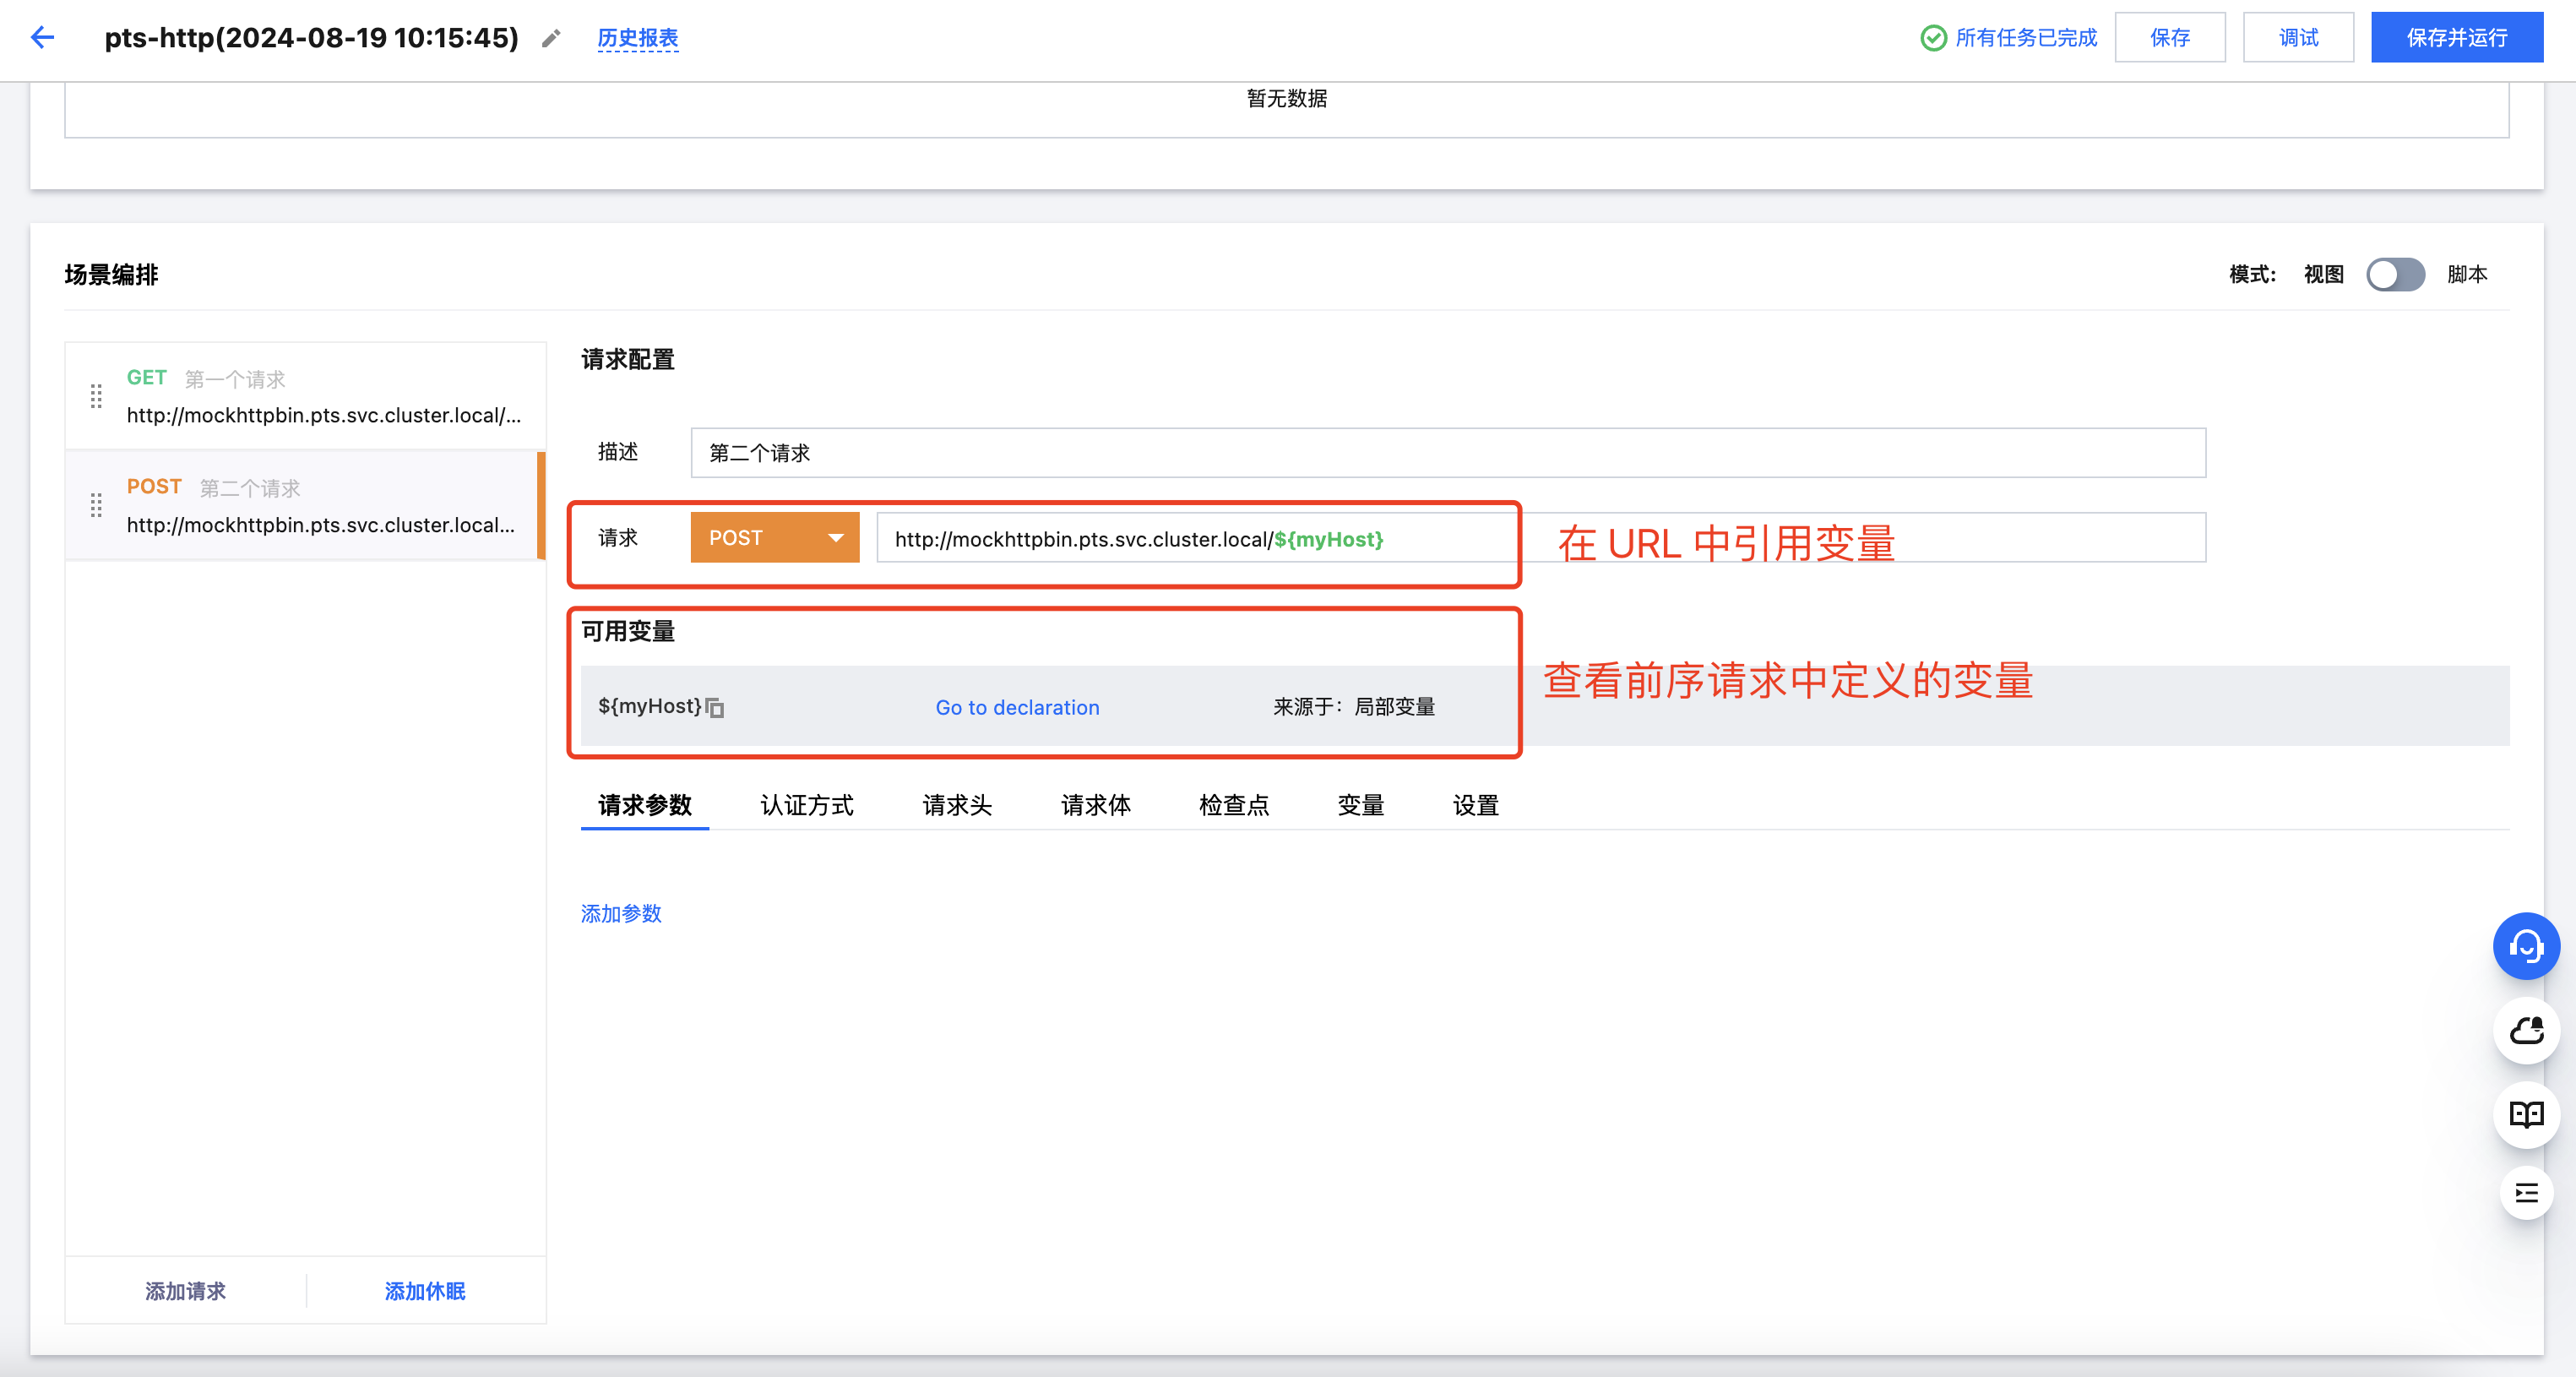Click the back arrow icon
The height and width of the screenshot is (1377, 2576).
click(42, 38)
